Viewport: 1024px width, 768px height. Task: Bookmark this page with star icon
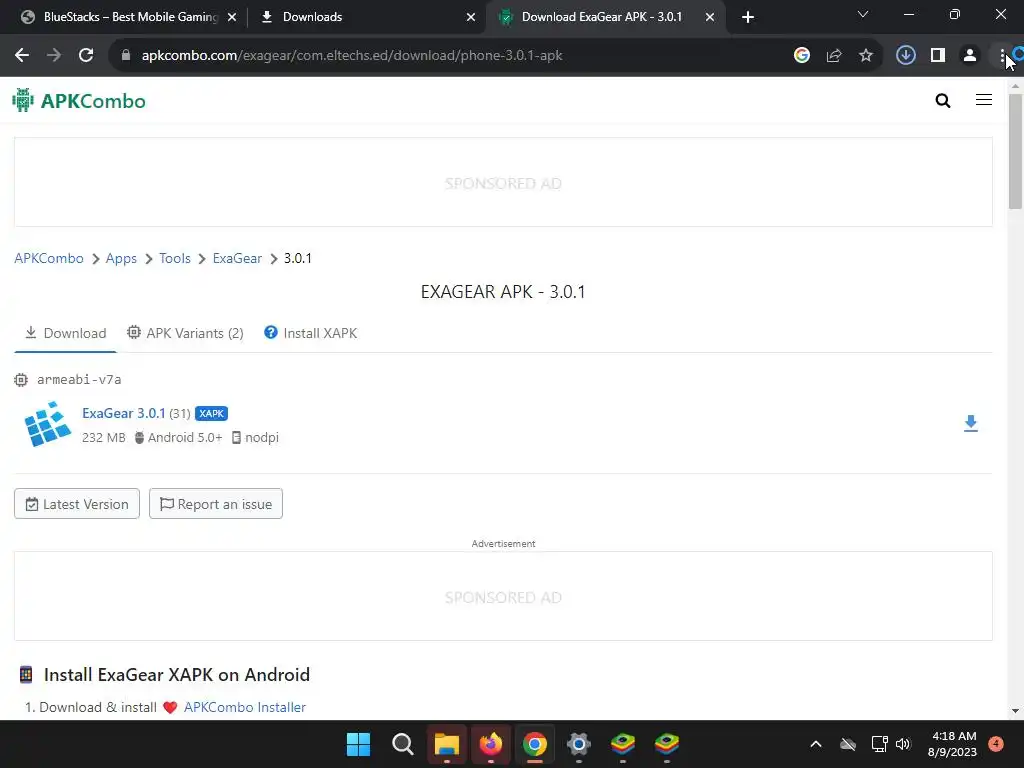(865, 56)
